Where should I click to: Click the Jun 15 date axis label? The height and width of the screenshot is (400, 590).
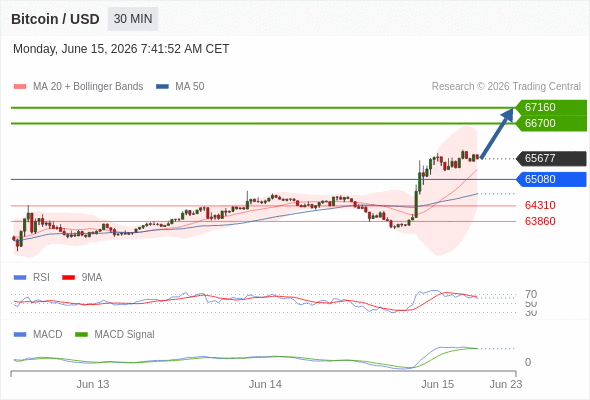coord(437,385)
